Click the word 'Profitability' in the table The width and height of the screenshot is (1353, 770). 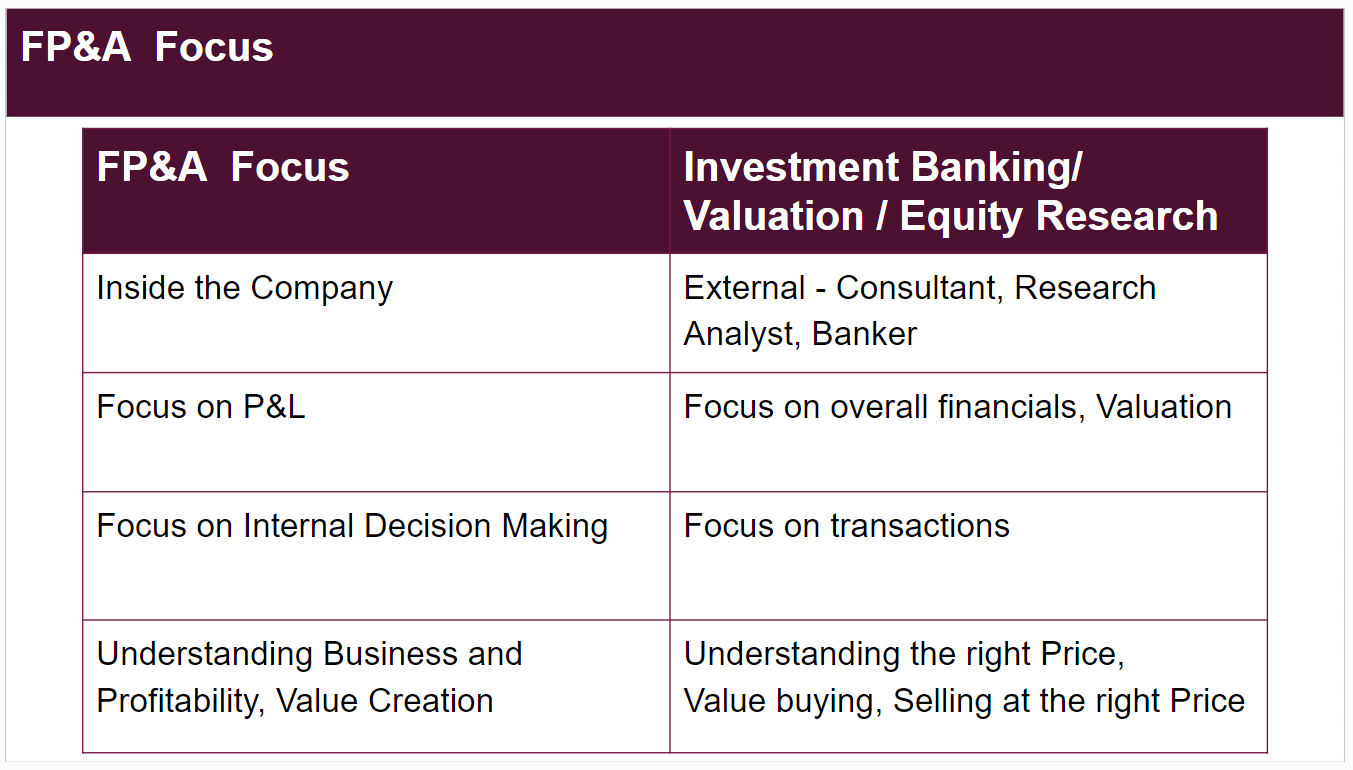(x=179, y=701)
